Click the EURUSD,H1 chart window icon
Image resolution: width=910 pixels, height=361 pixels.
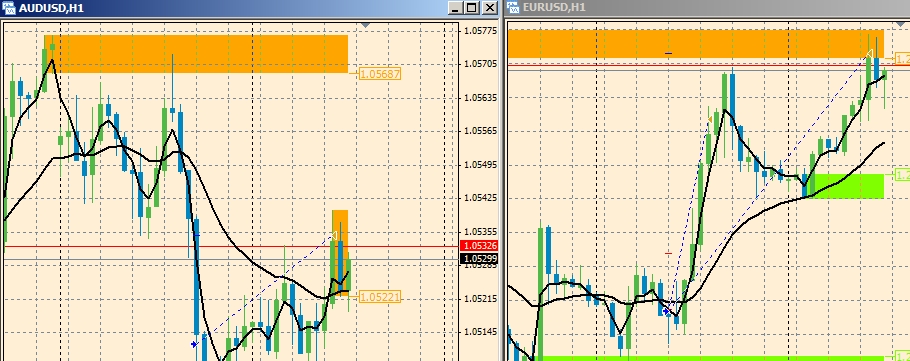[513, 7]
